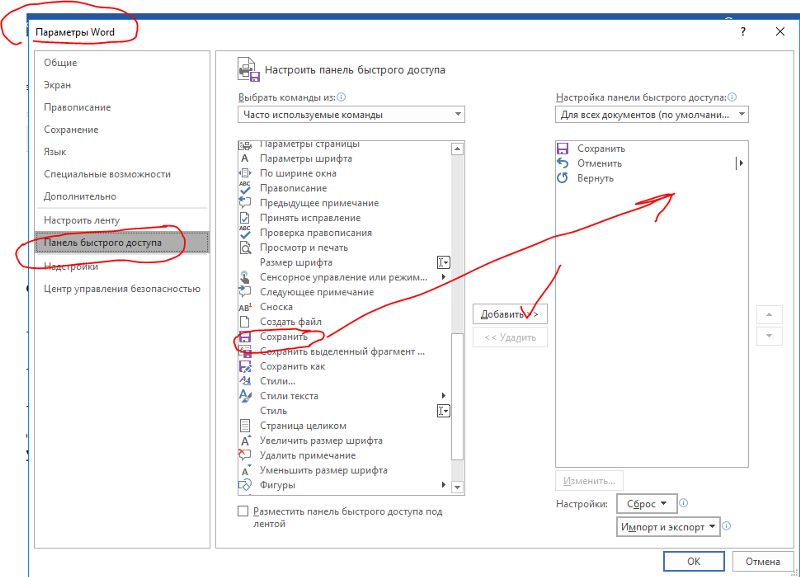Click the ABC checkmark icon beside Правописание
The width and height of the screenshot is (800, 577).
[245, 188]
